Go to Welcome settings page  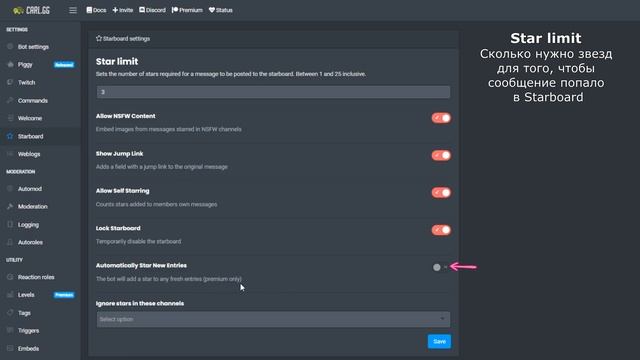coord(30,118)
